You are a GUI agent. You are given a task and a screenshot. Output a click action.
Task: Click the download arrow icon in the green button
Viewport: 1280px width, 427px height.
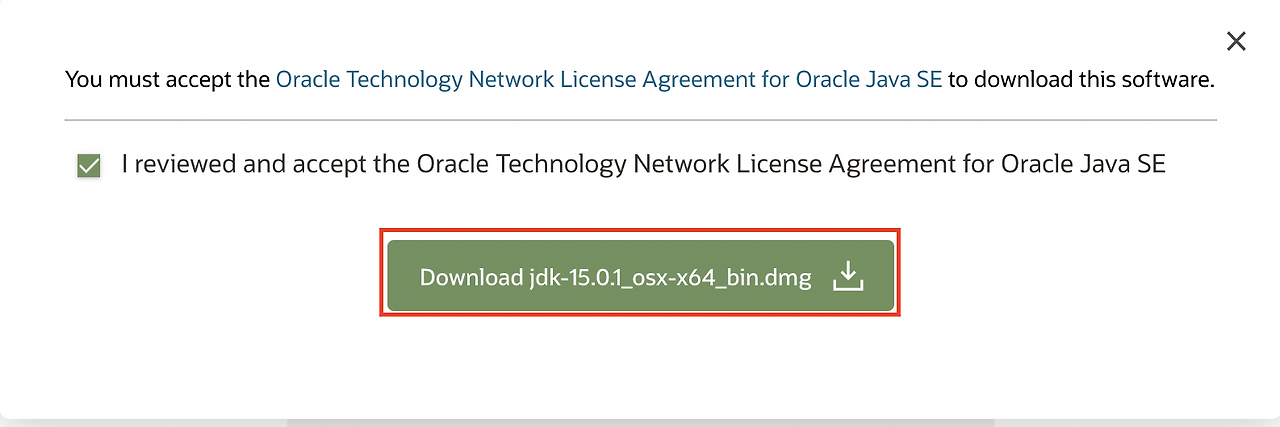(847, 276)
